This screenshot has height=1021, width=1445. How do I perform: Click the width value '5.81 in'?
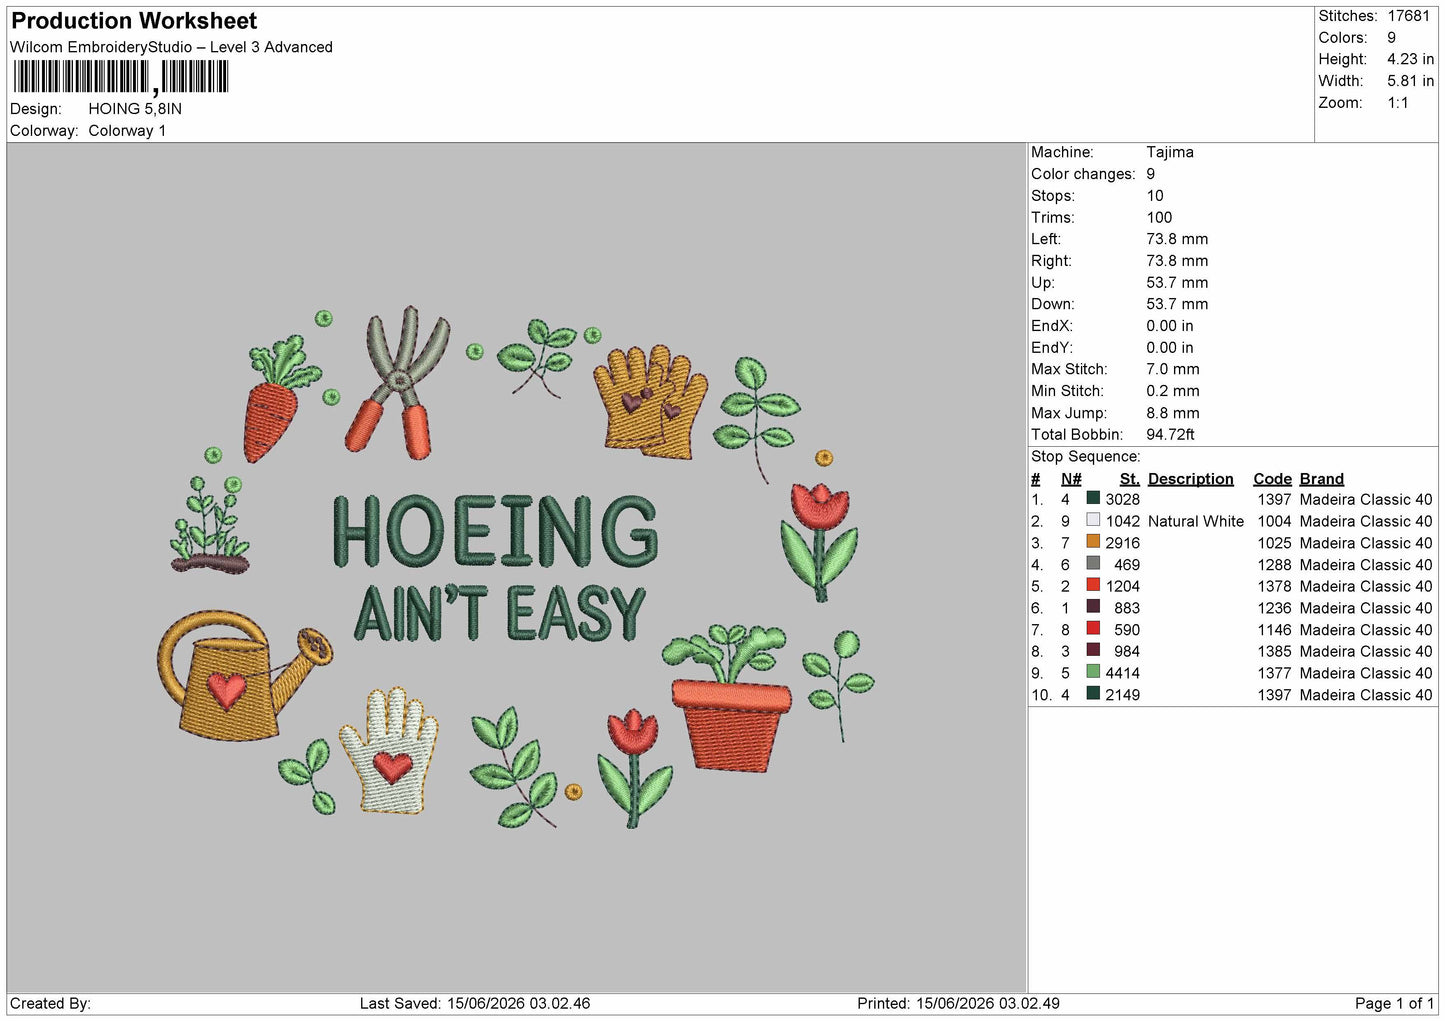[1410, 81]
